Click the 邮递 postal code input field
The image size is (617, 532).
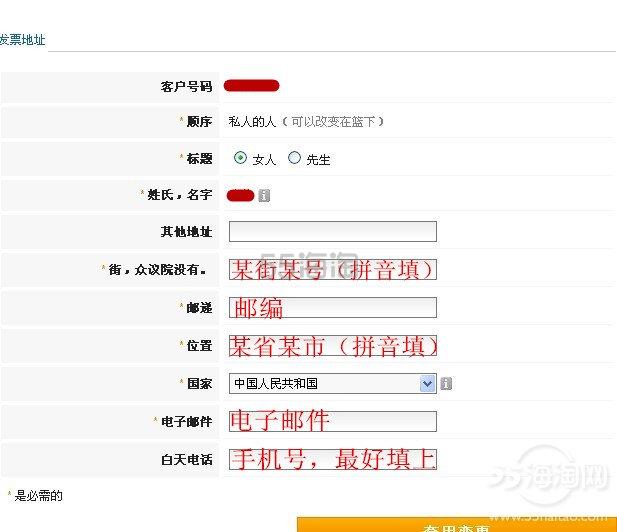click(x=333, y=307)
